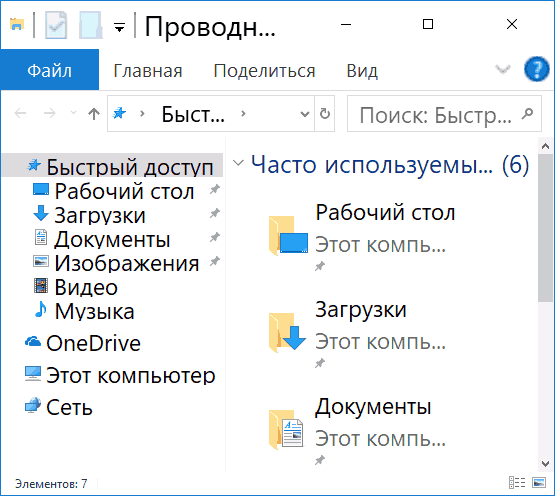Click the monitor icon for Этот компьютер
The width and height of the screenshot is (555, 496).
pos(33,374)
